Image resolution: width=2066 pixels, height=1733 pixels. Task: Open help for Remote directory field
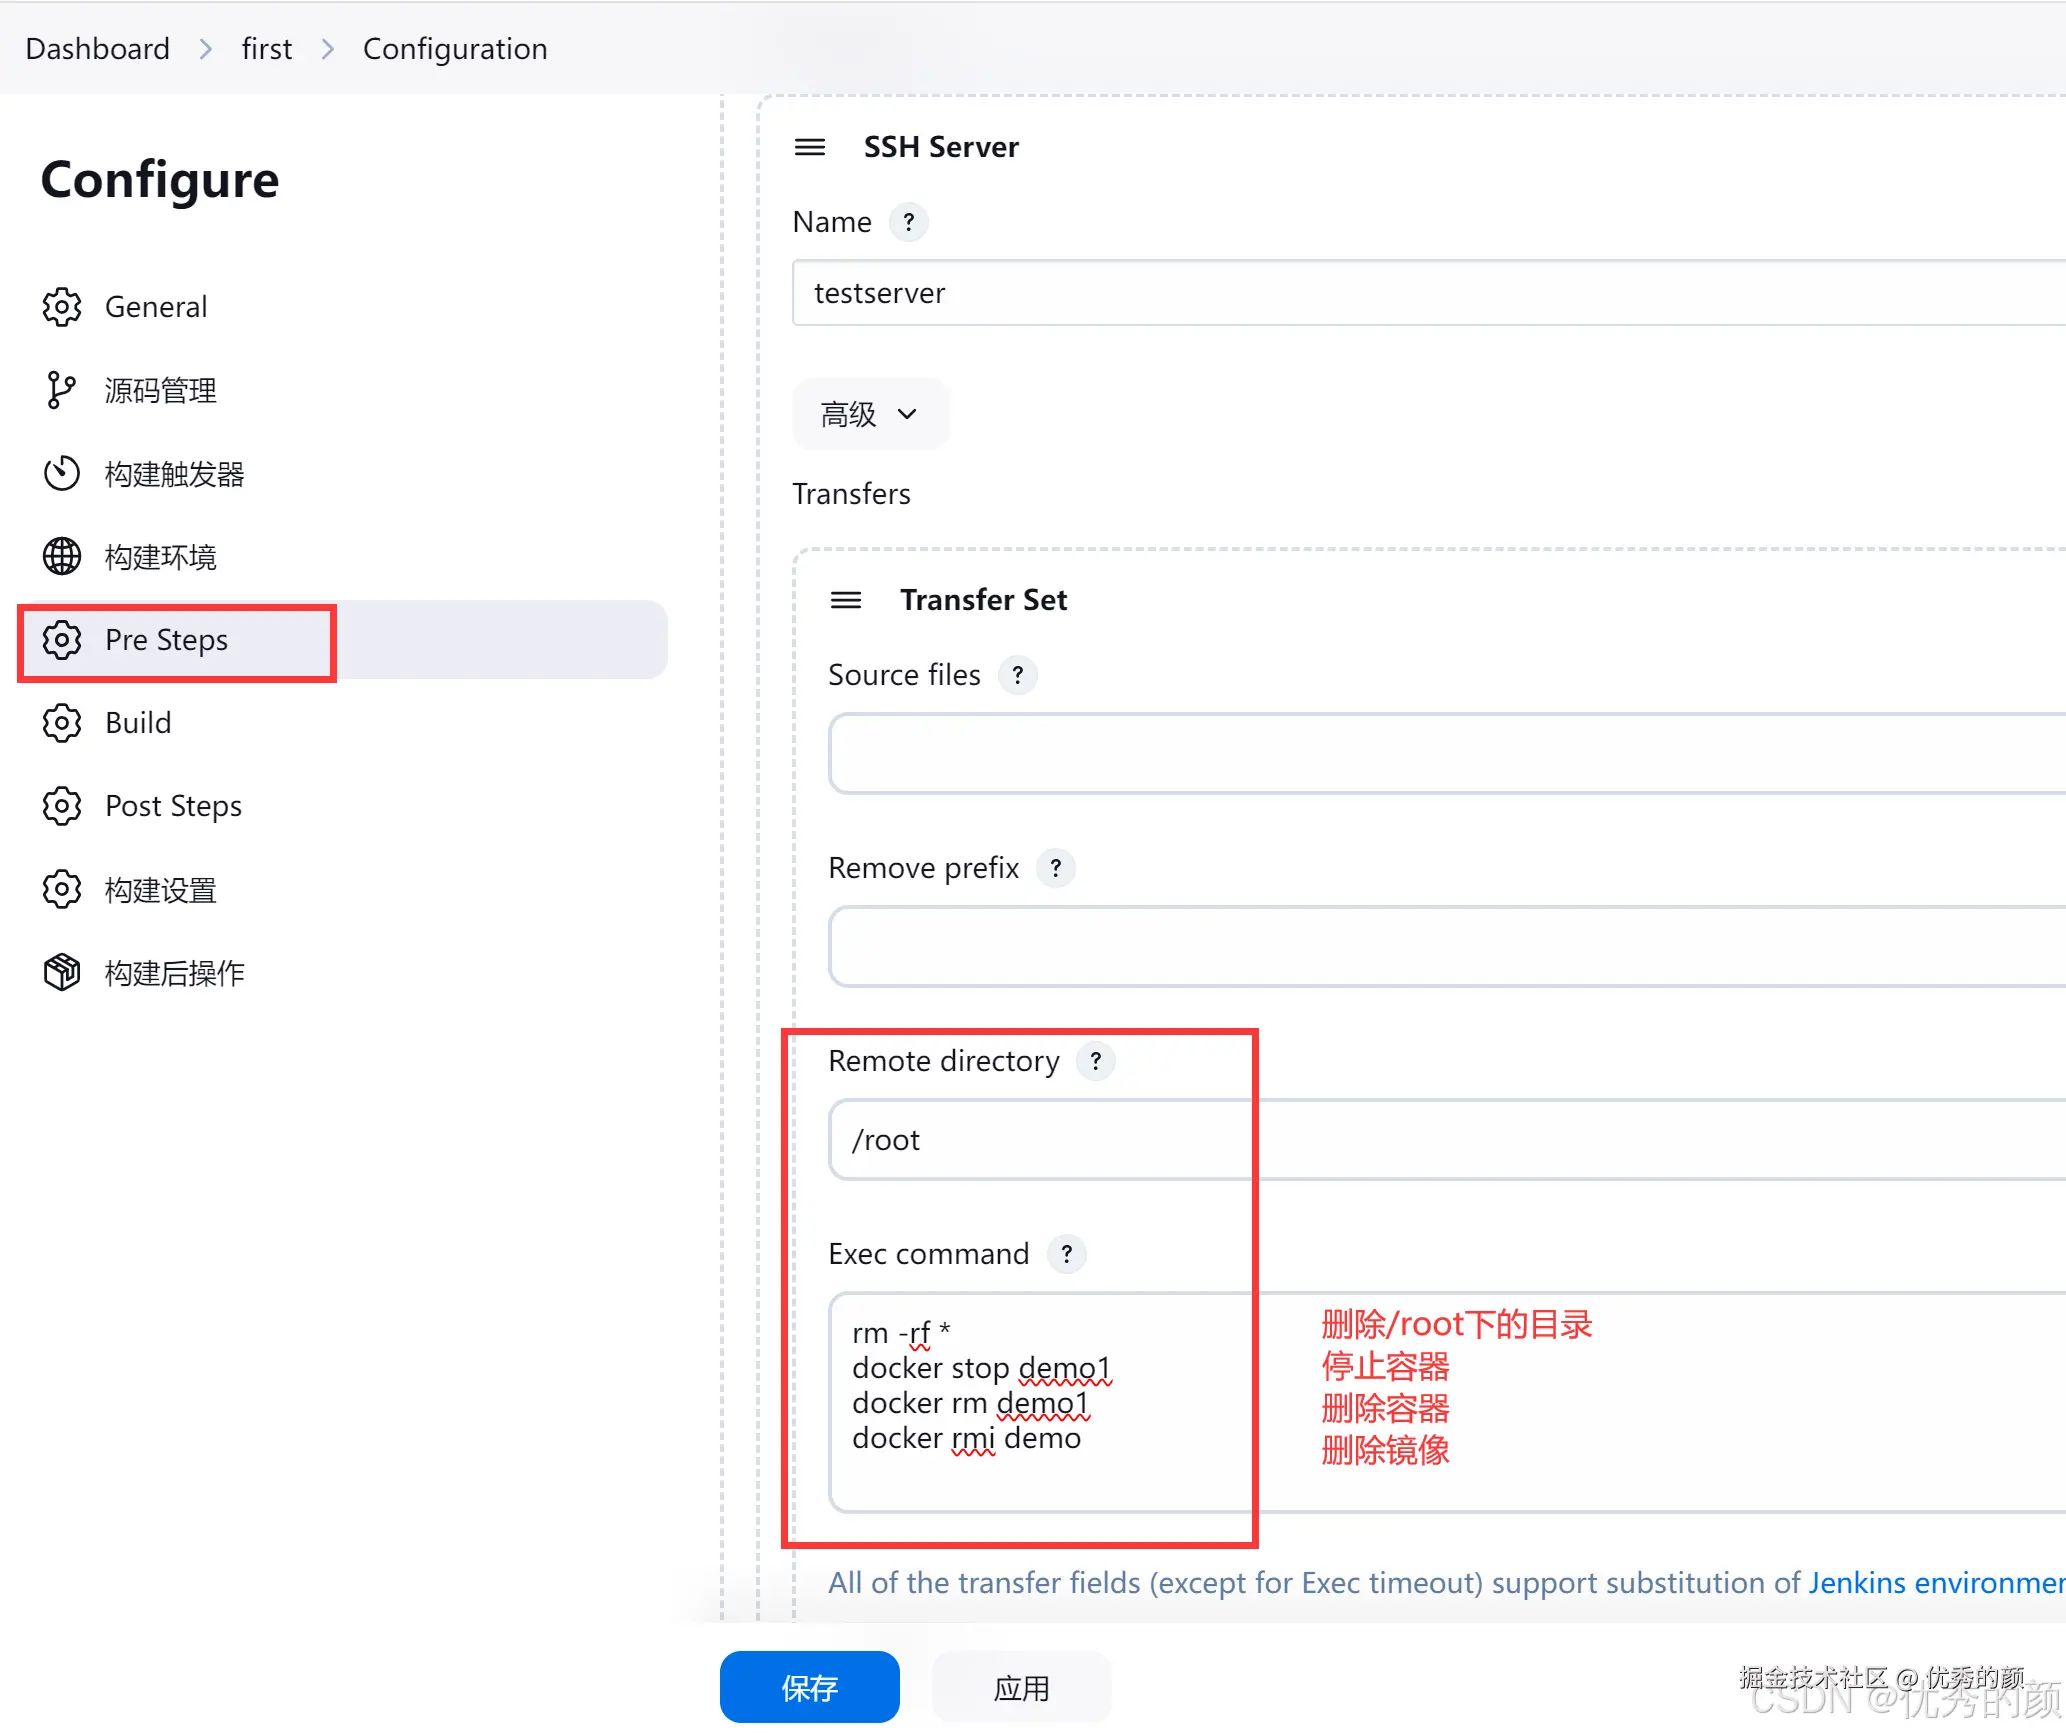pos(1095,1061)
